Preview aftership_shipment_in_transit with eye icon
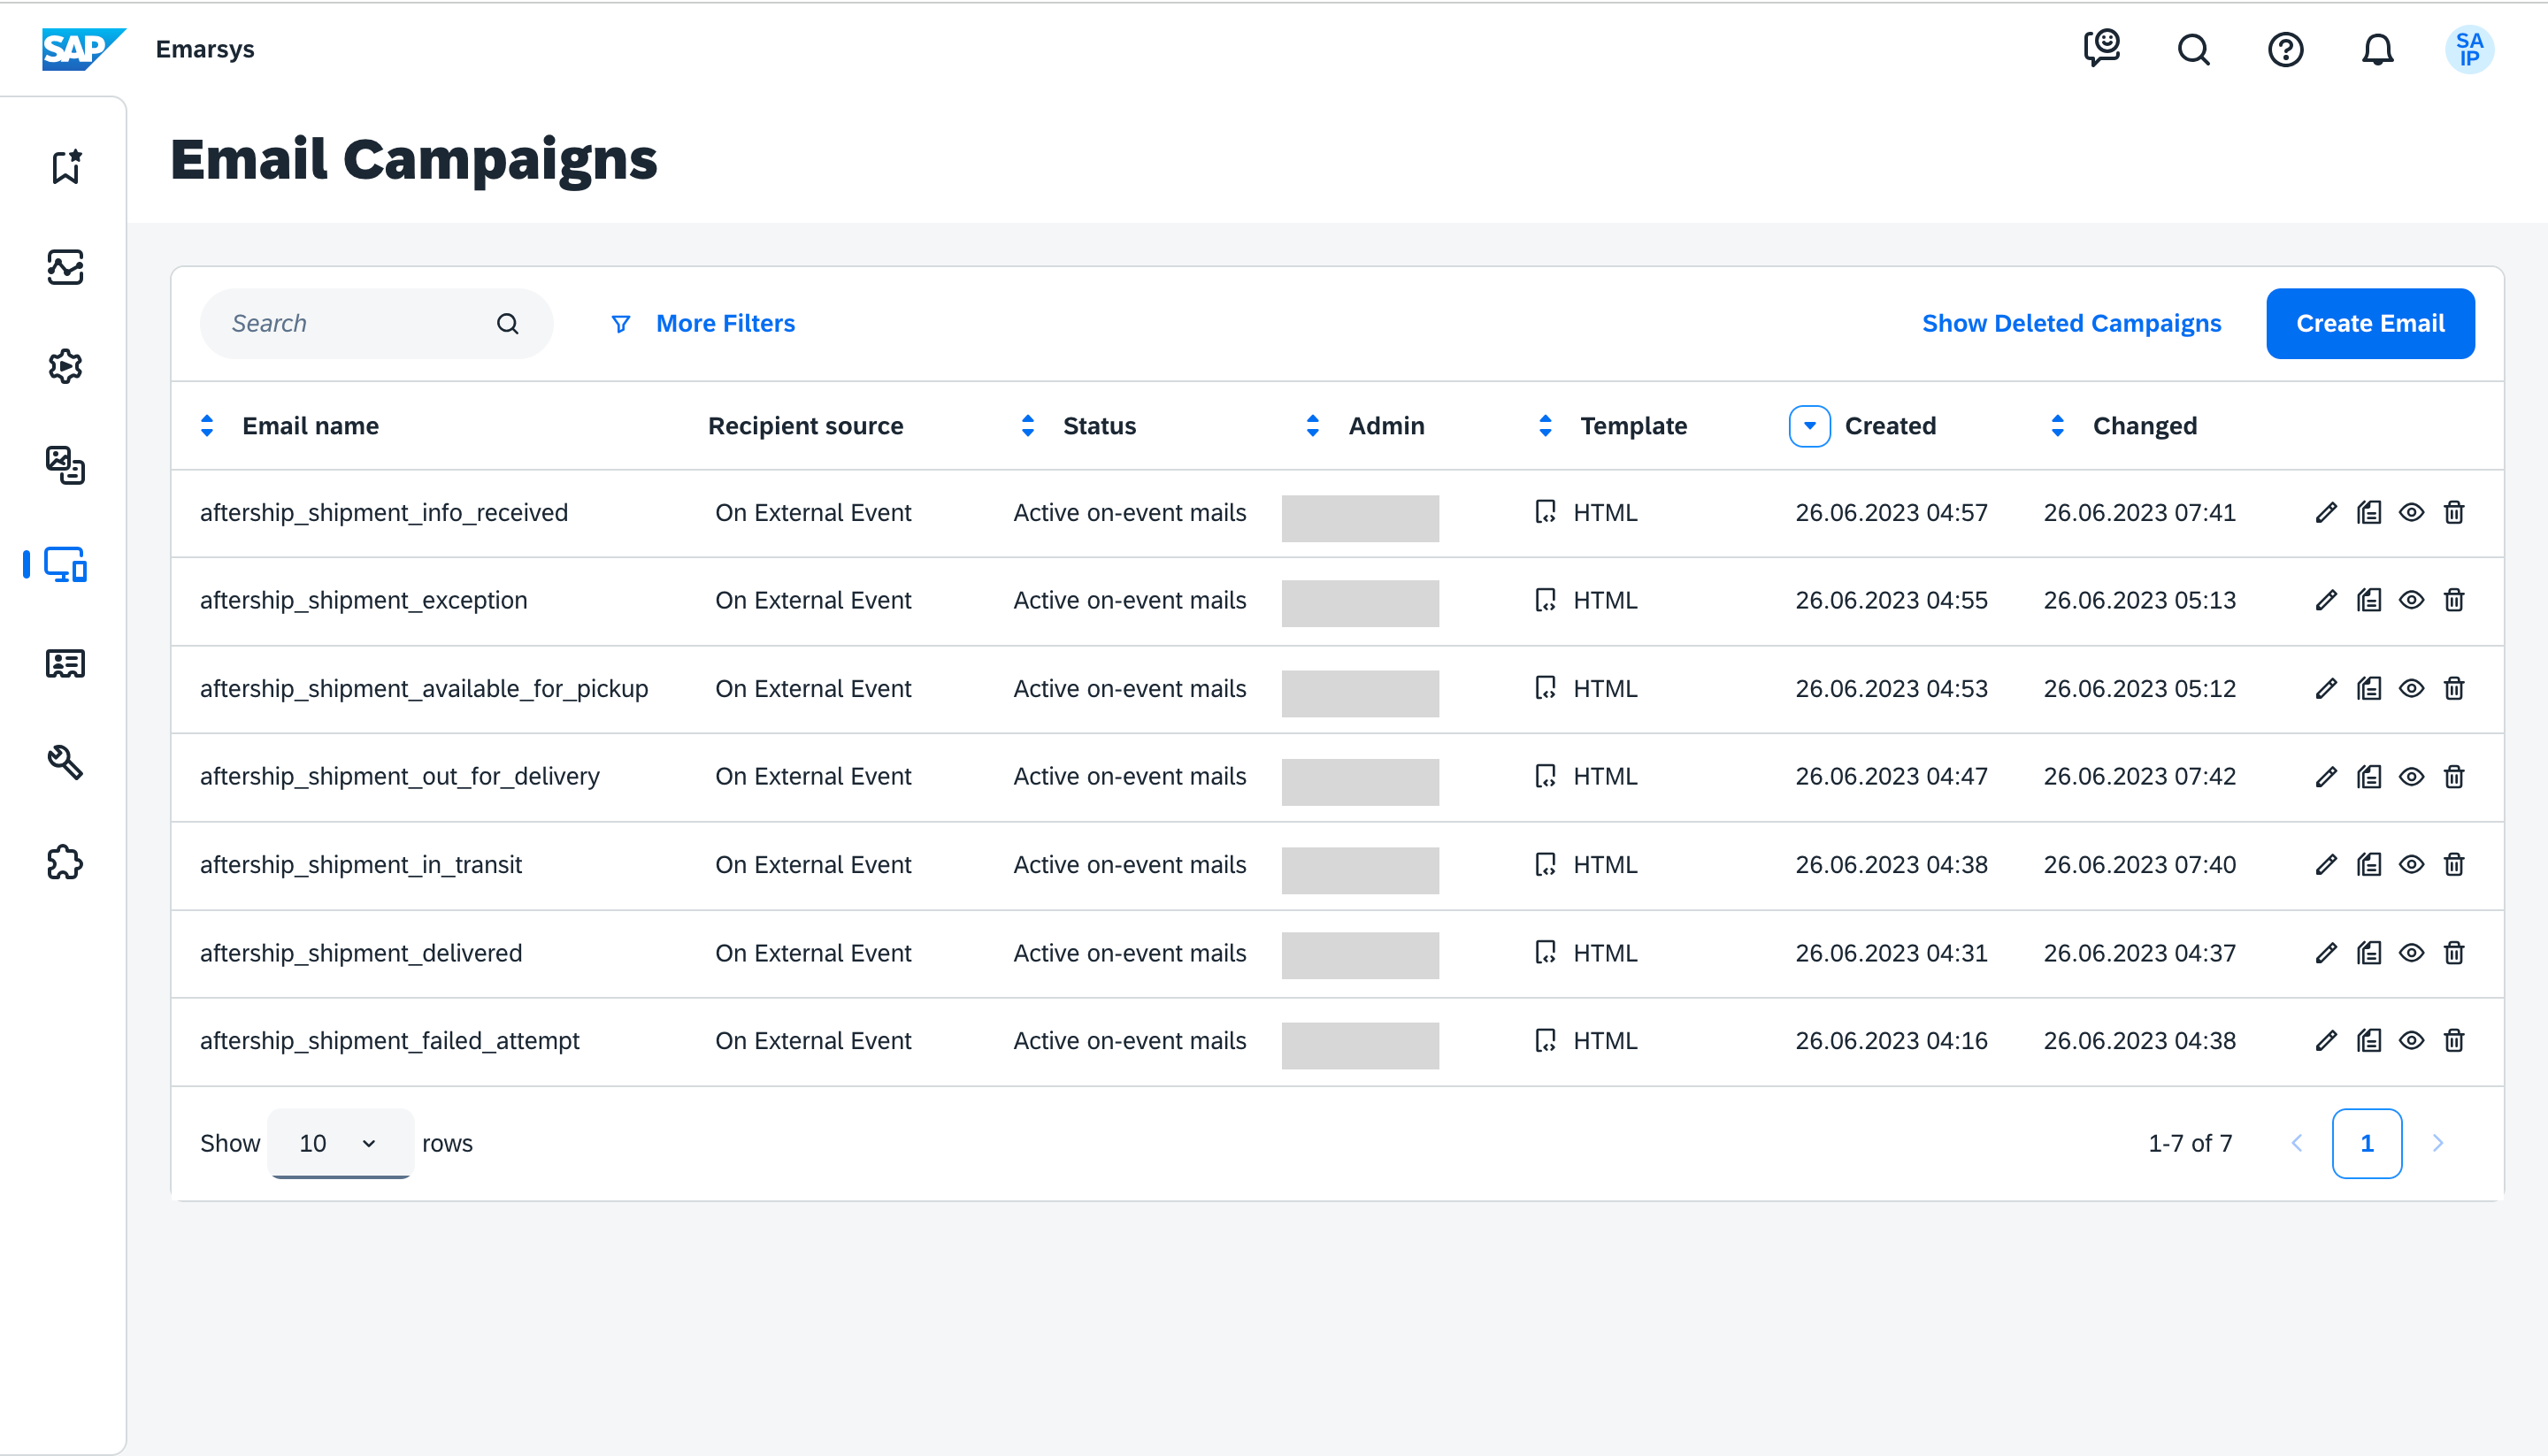The image size is (2548, 1456). pos(2411,865)
